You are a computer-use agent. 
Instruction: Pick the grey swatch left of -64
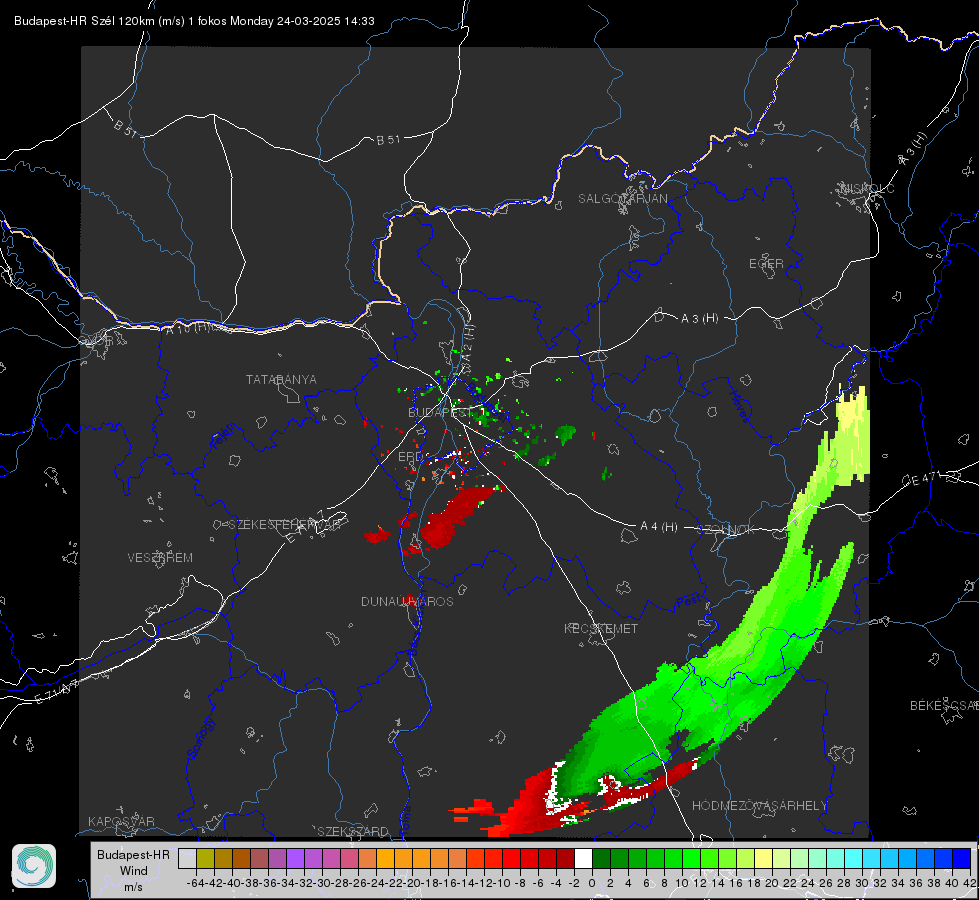[x=187, y=859]
